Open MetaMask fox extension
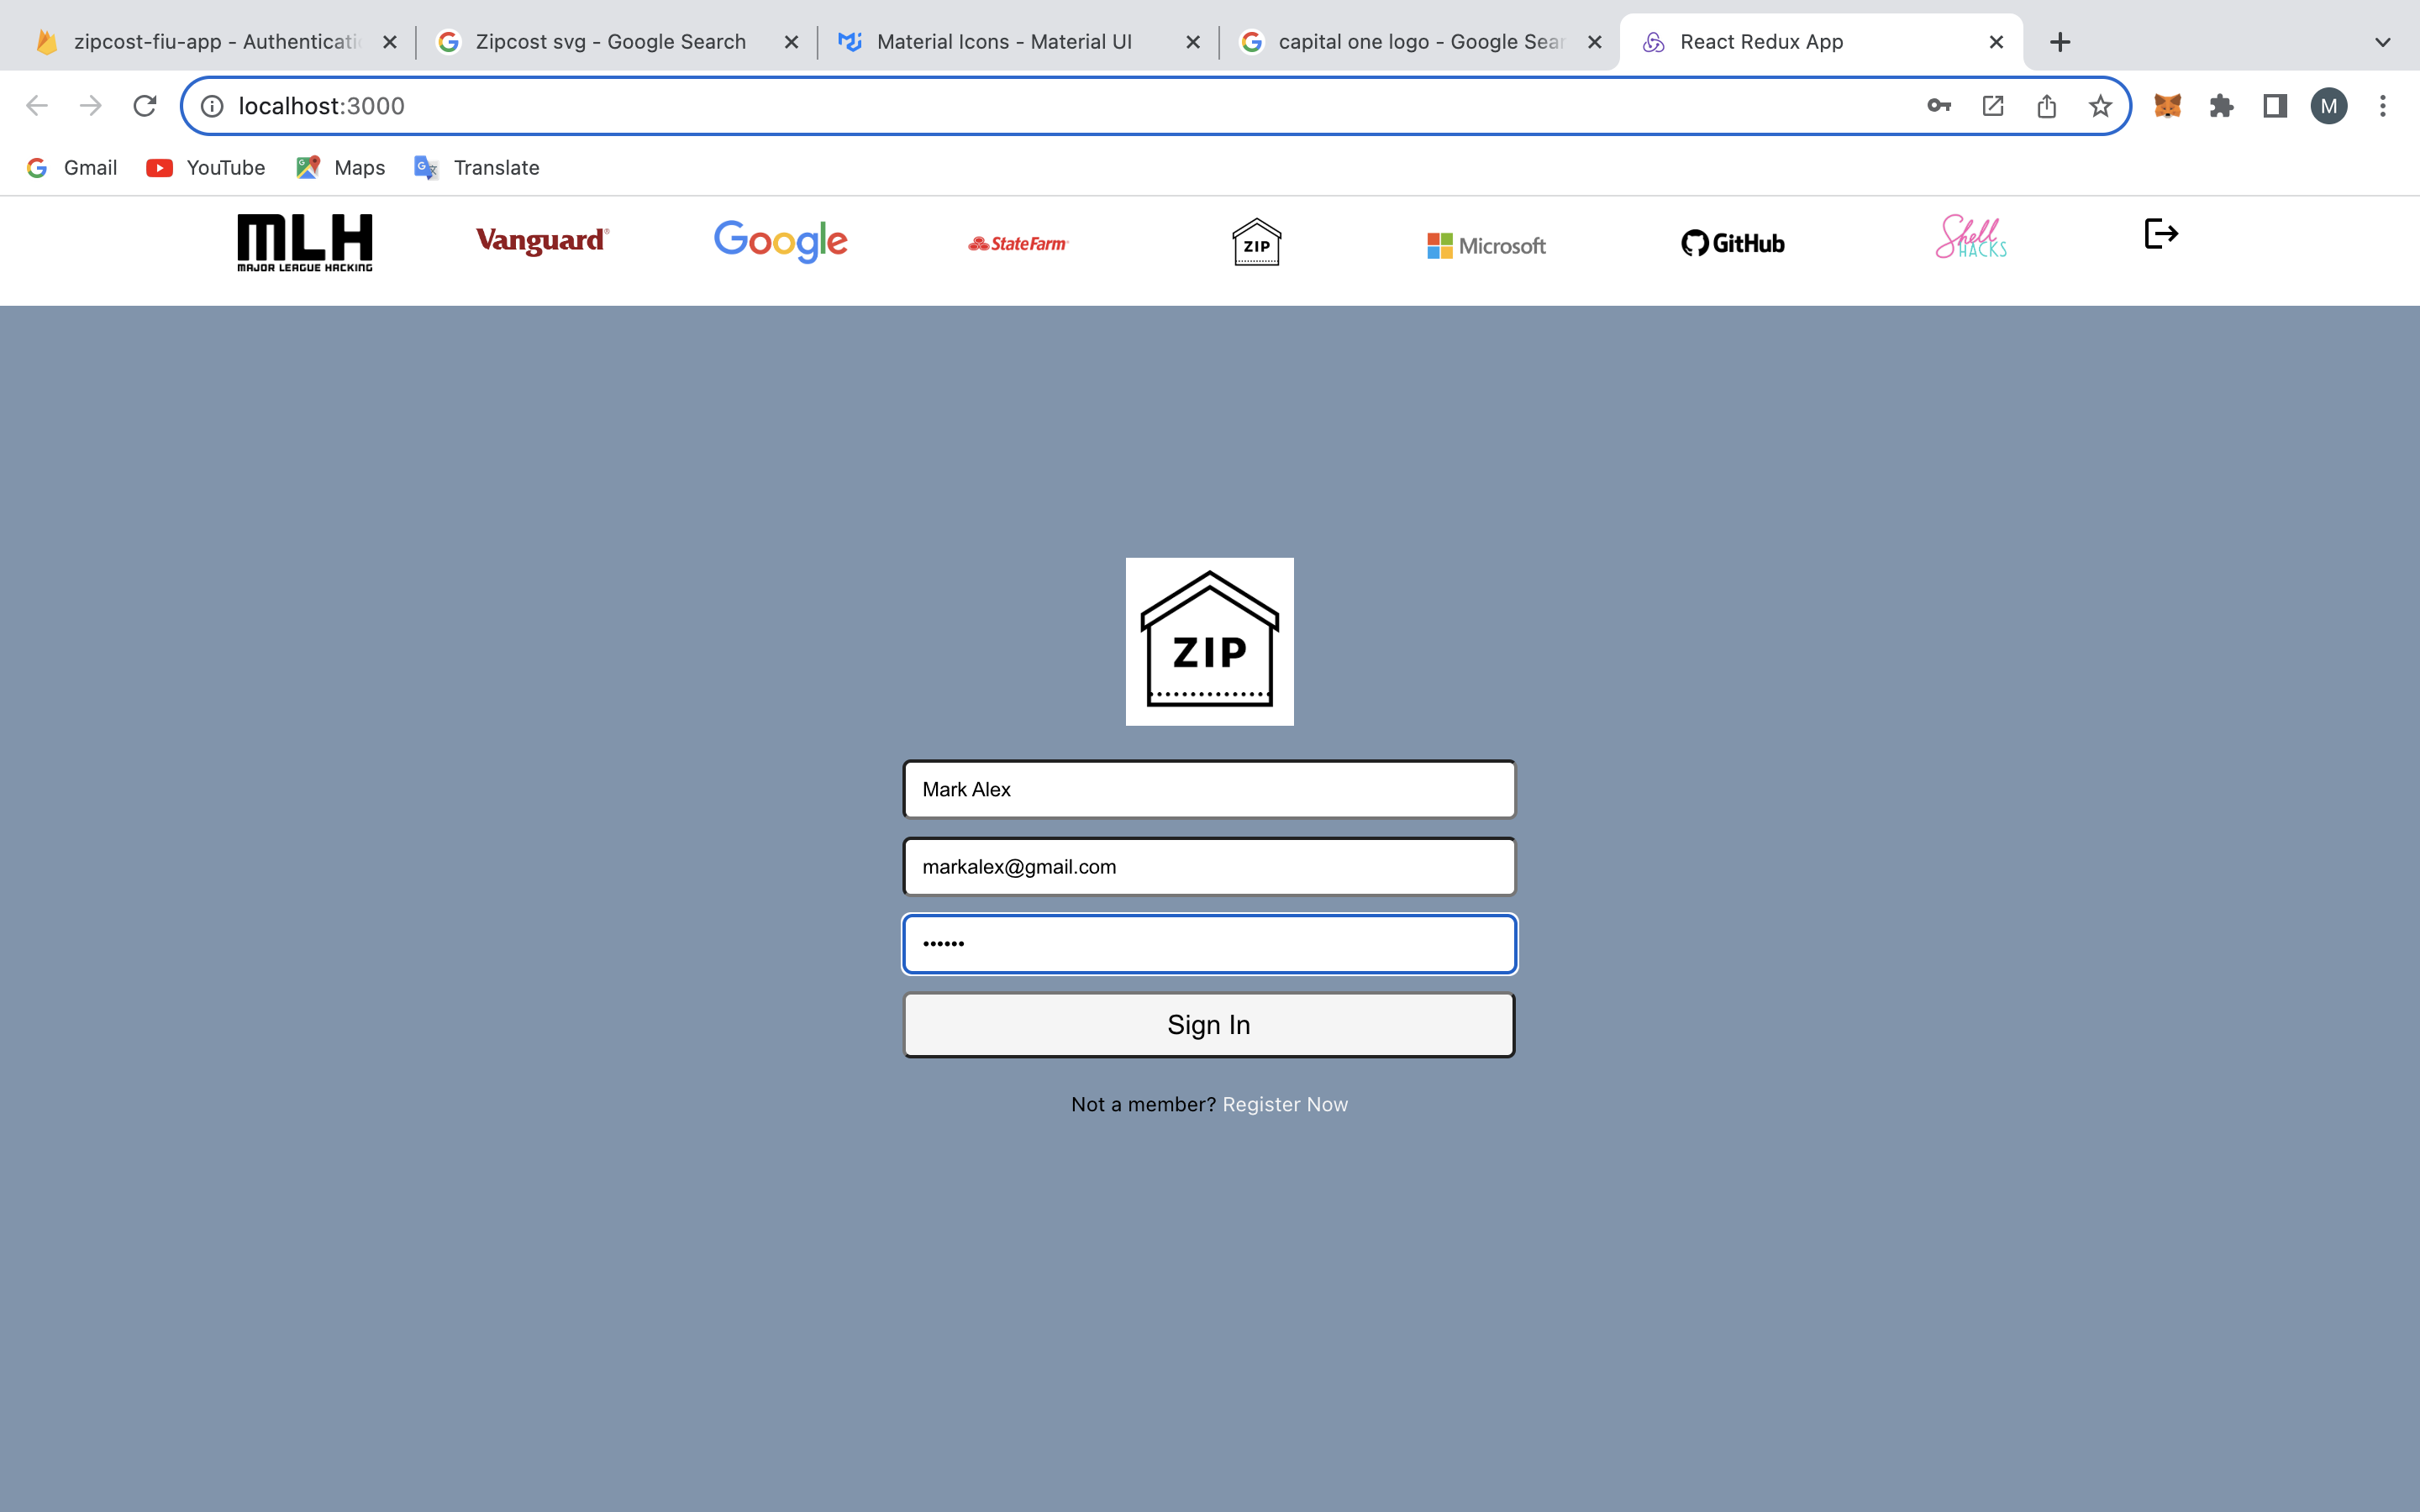Screen dimensions: 2420x1512 2167,106
